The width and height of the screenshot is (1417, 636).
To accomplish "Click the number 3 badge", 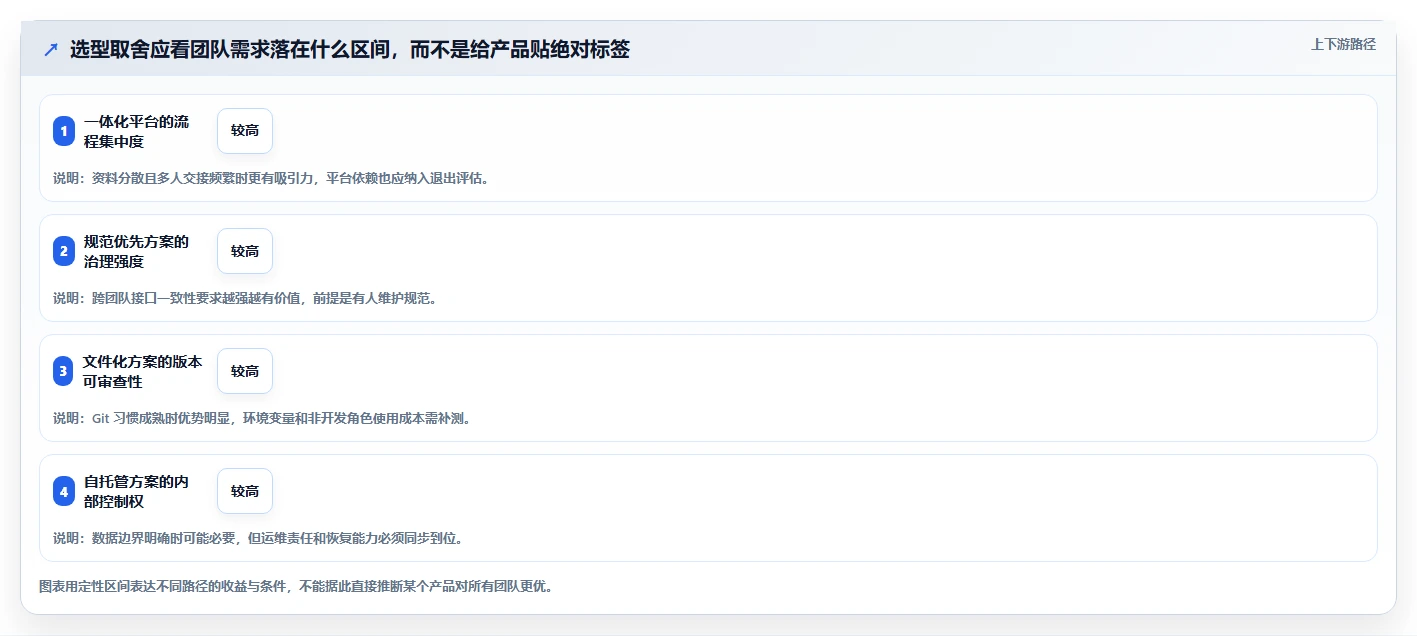I will point(64,371).
